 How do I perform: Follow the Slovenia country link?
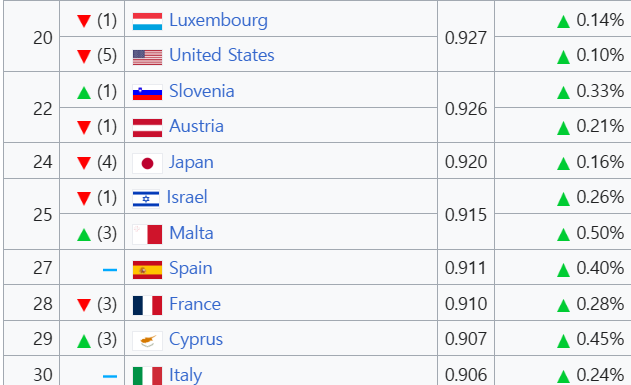pos(201,91)
